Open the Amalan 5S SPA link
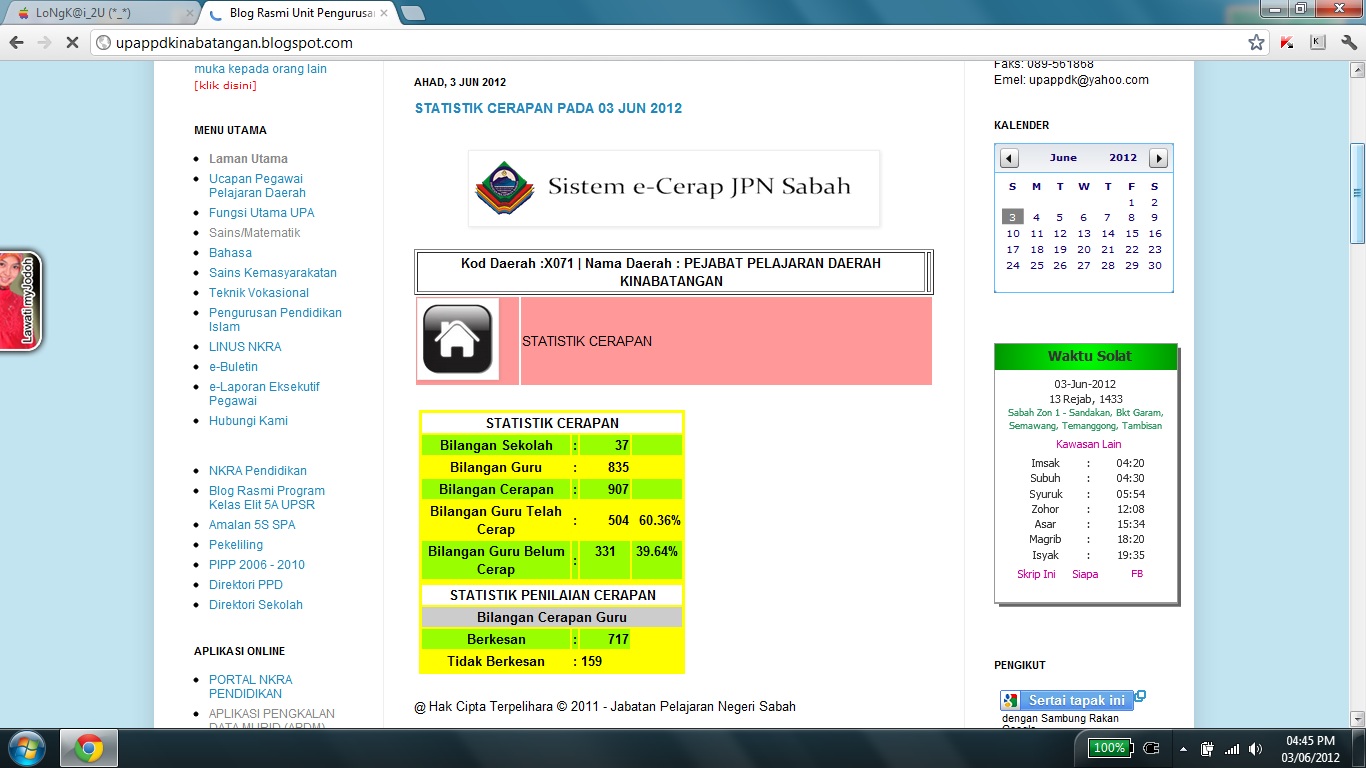The image size is (1366, 768). point(252,524)
